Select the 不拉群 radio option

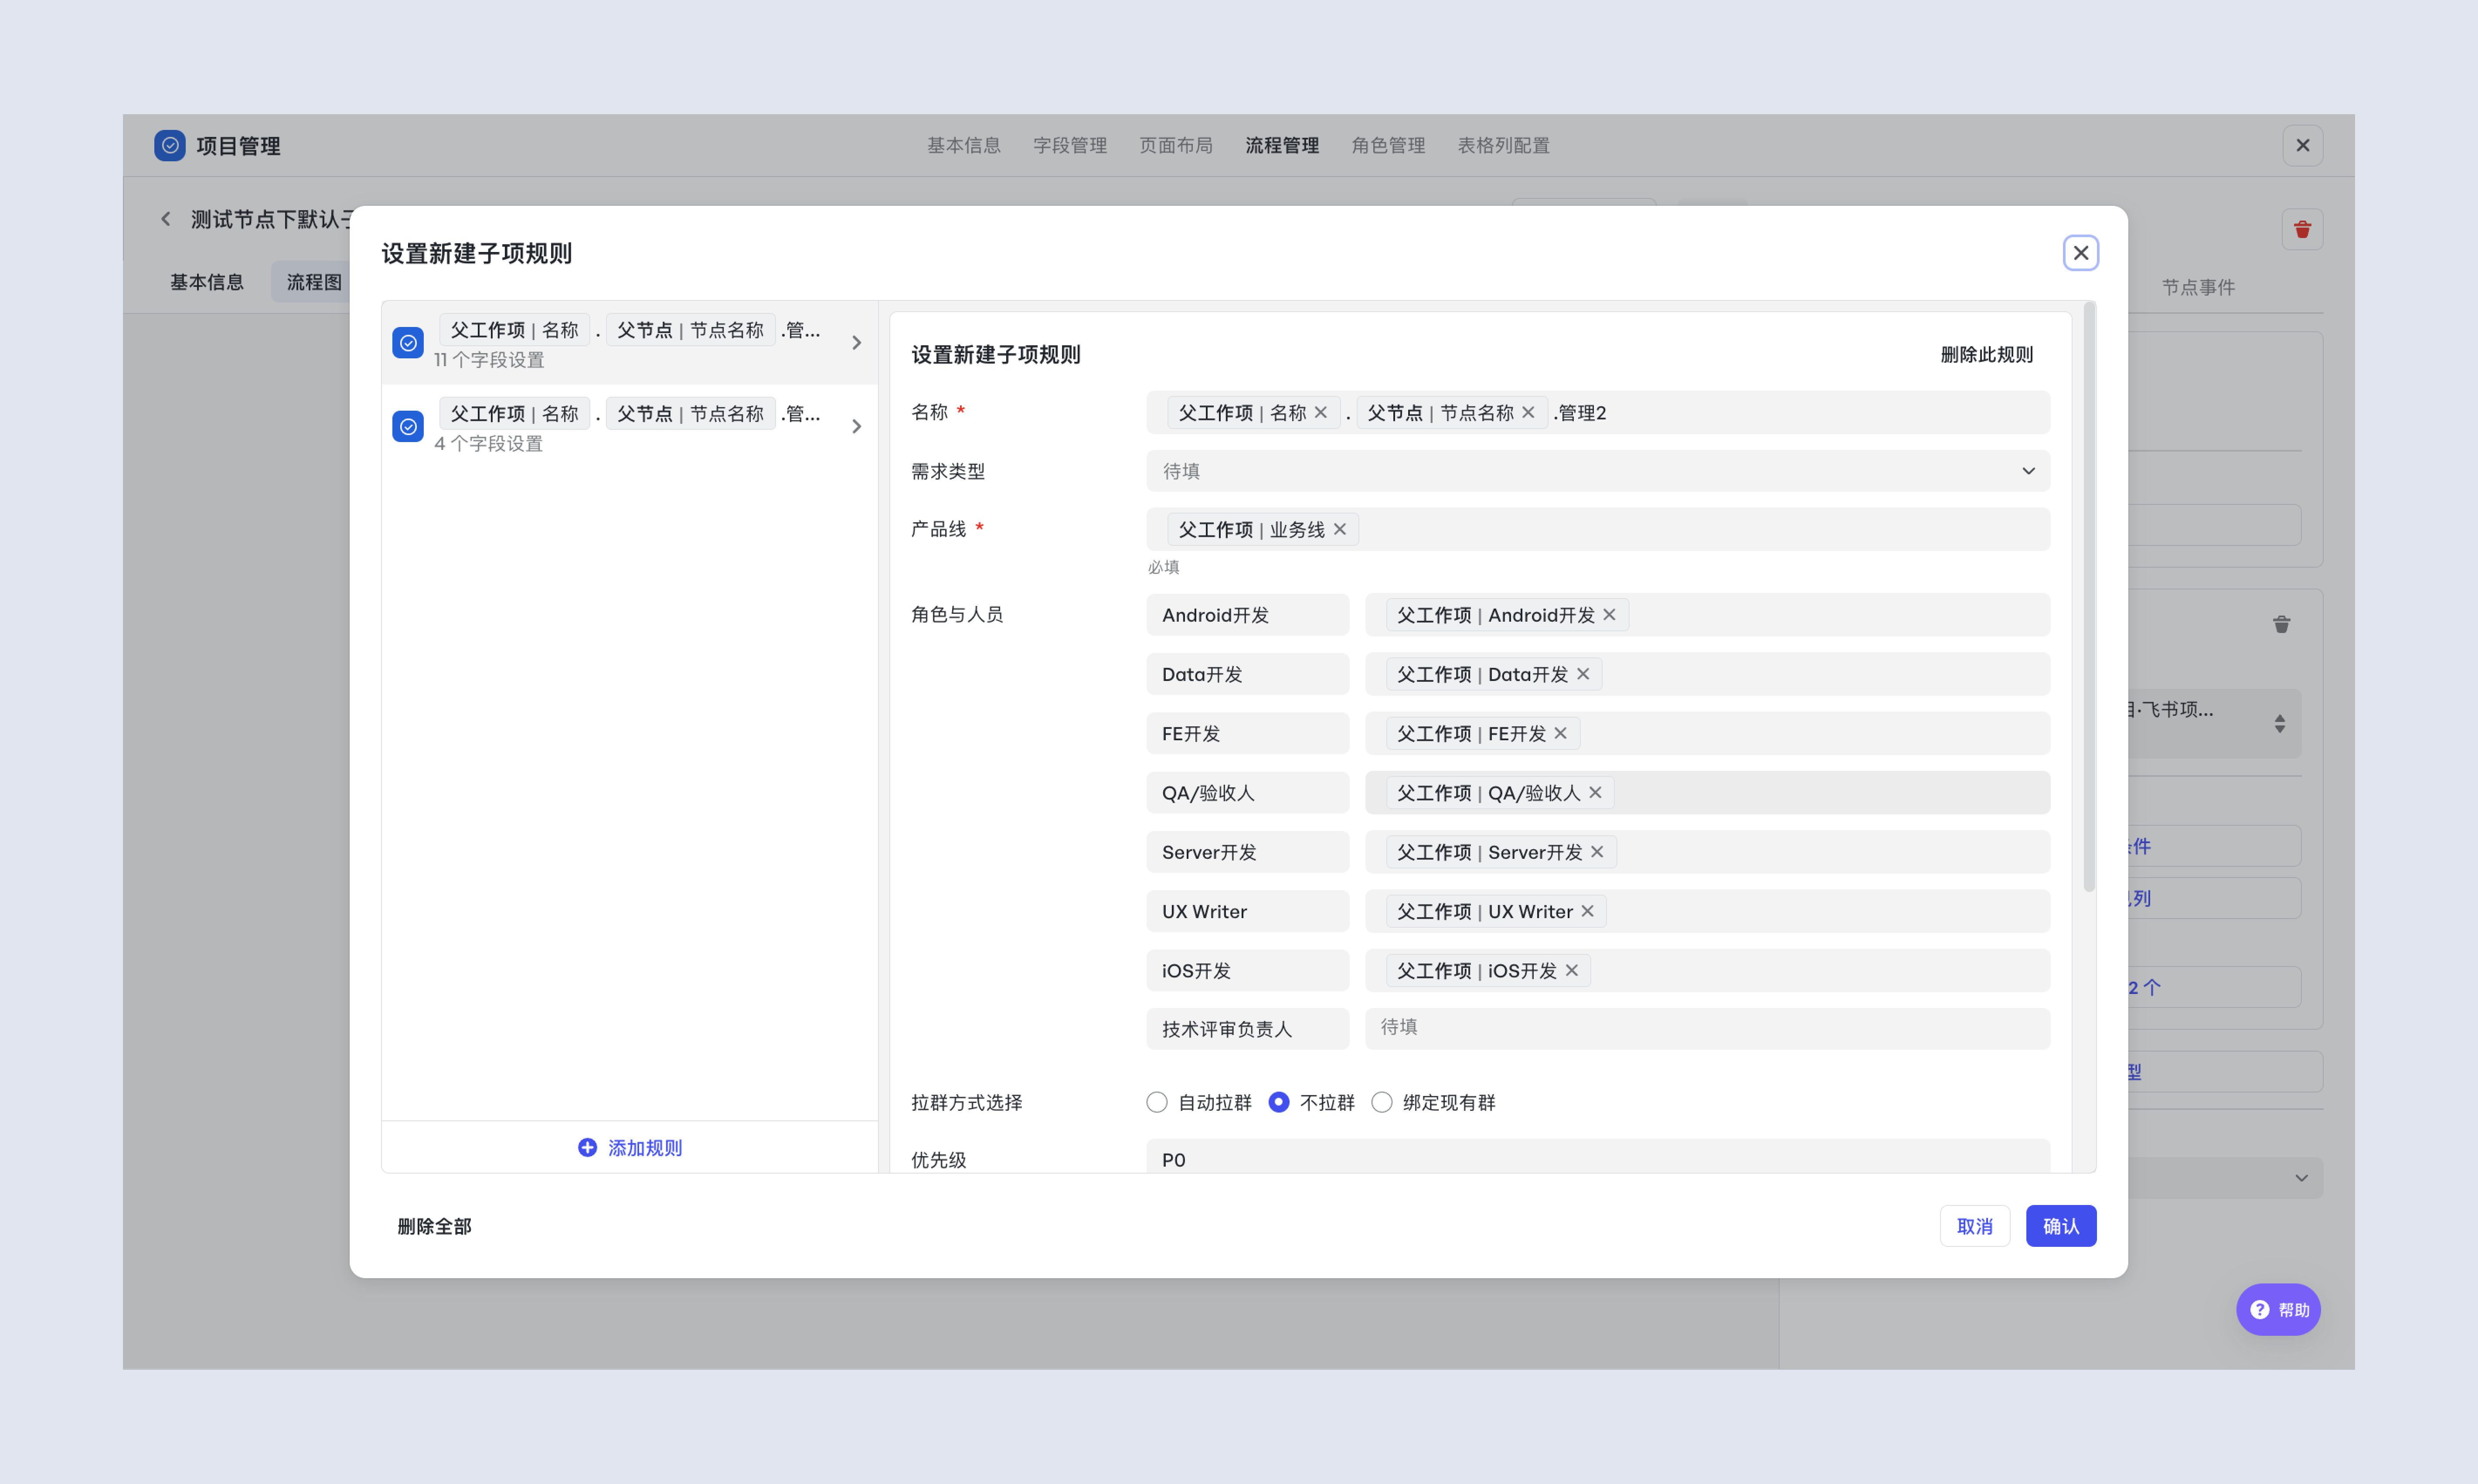[1279, 1102]
